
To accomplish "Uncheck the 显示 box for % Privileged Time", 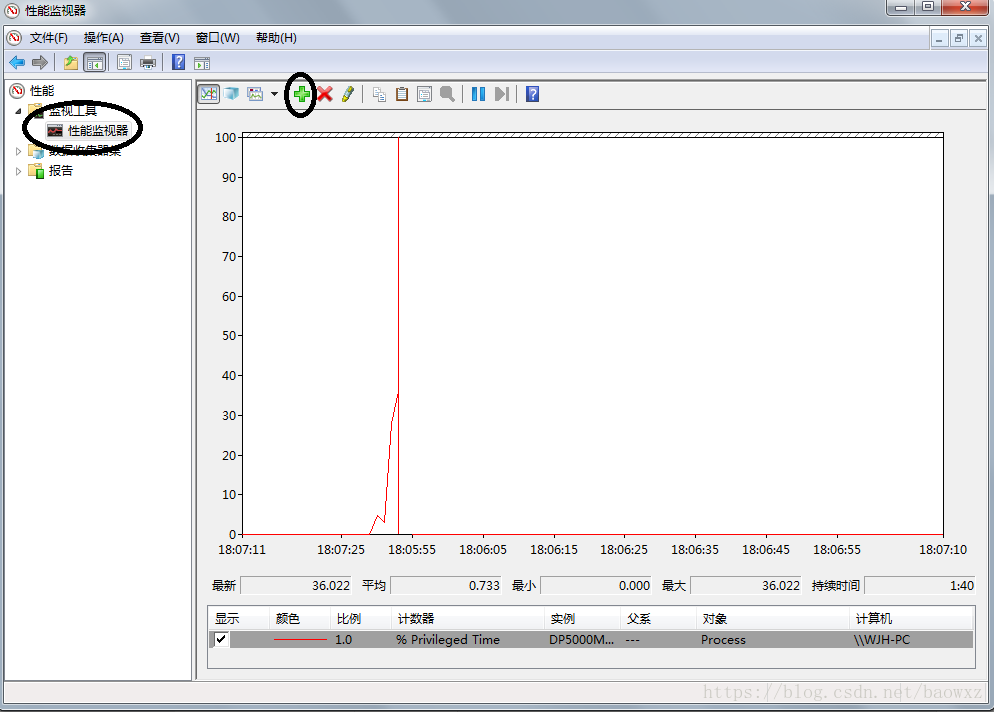I will pyautogui.click(x=221, y=639).
